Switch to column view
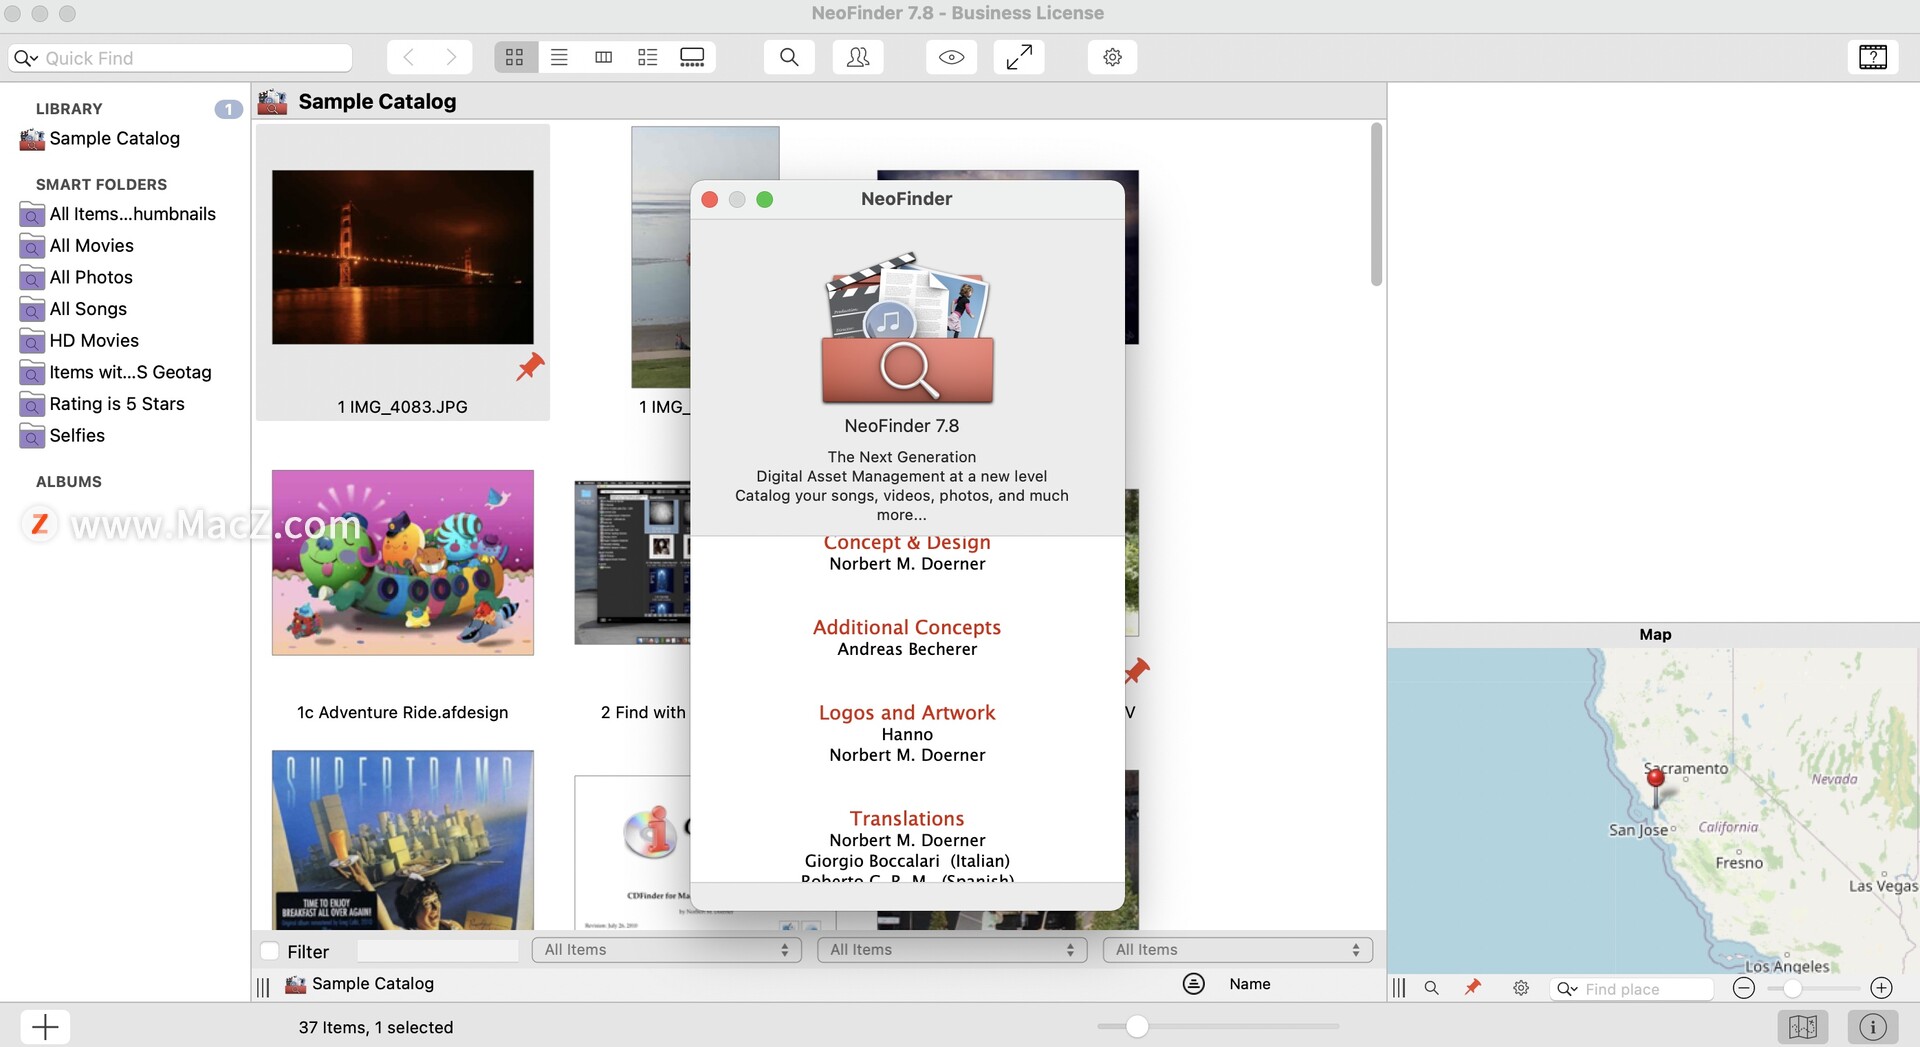The height and width of the screenshot is (1047, 1920). click(x=603, y=58)
